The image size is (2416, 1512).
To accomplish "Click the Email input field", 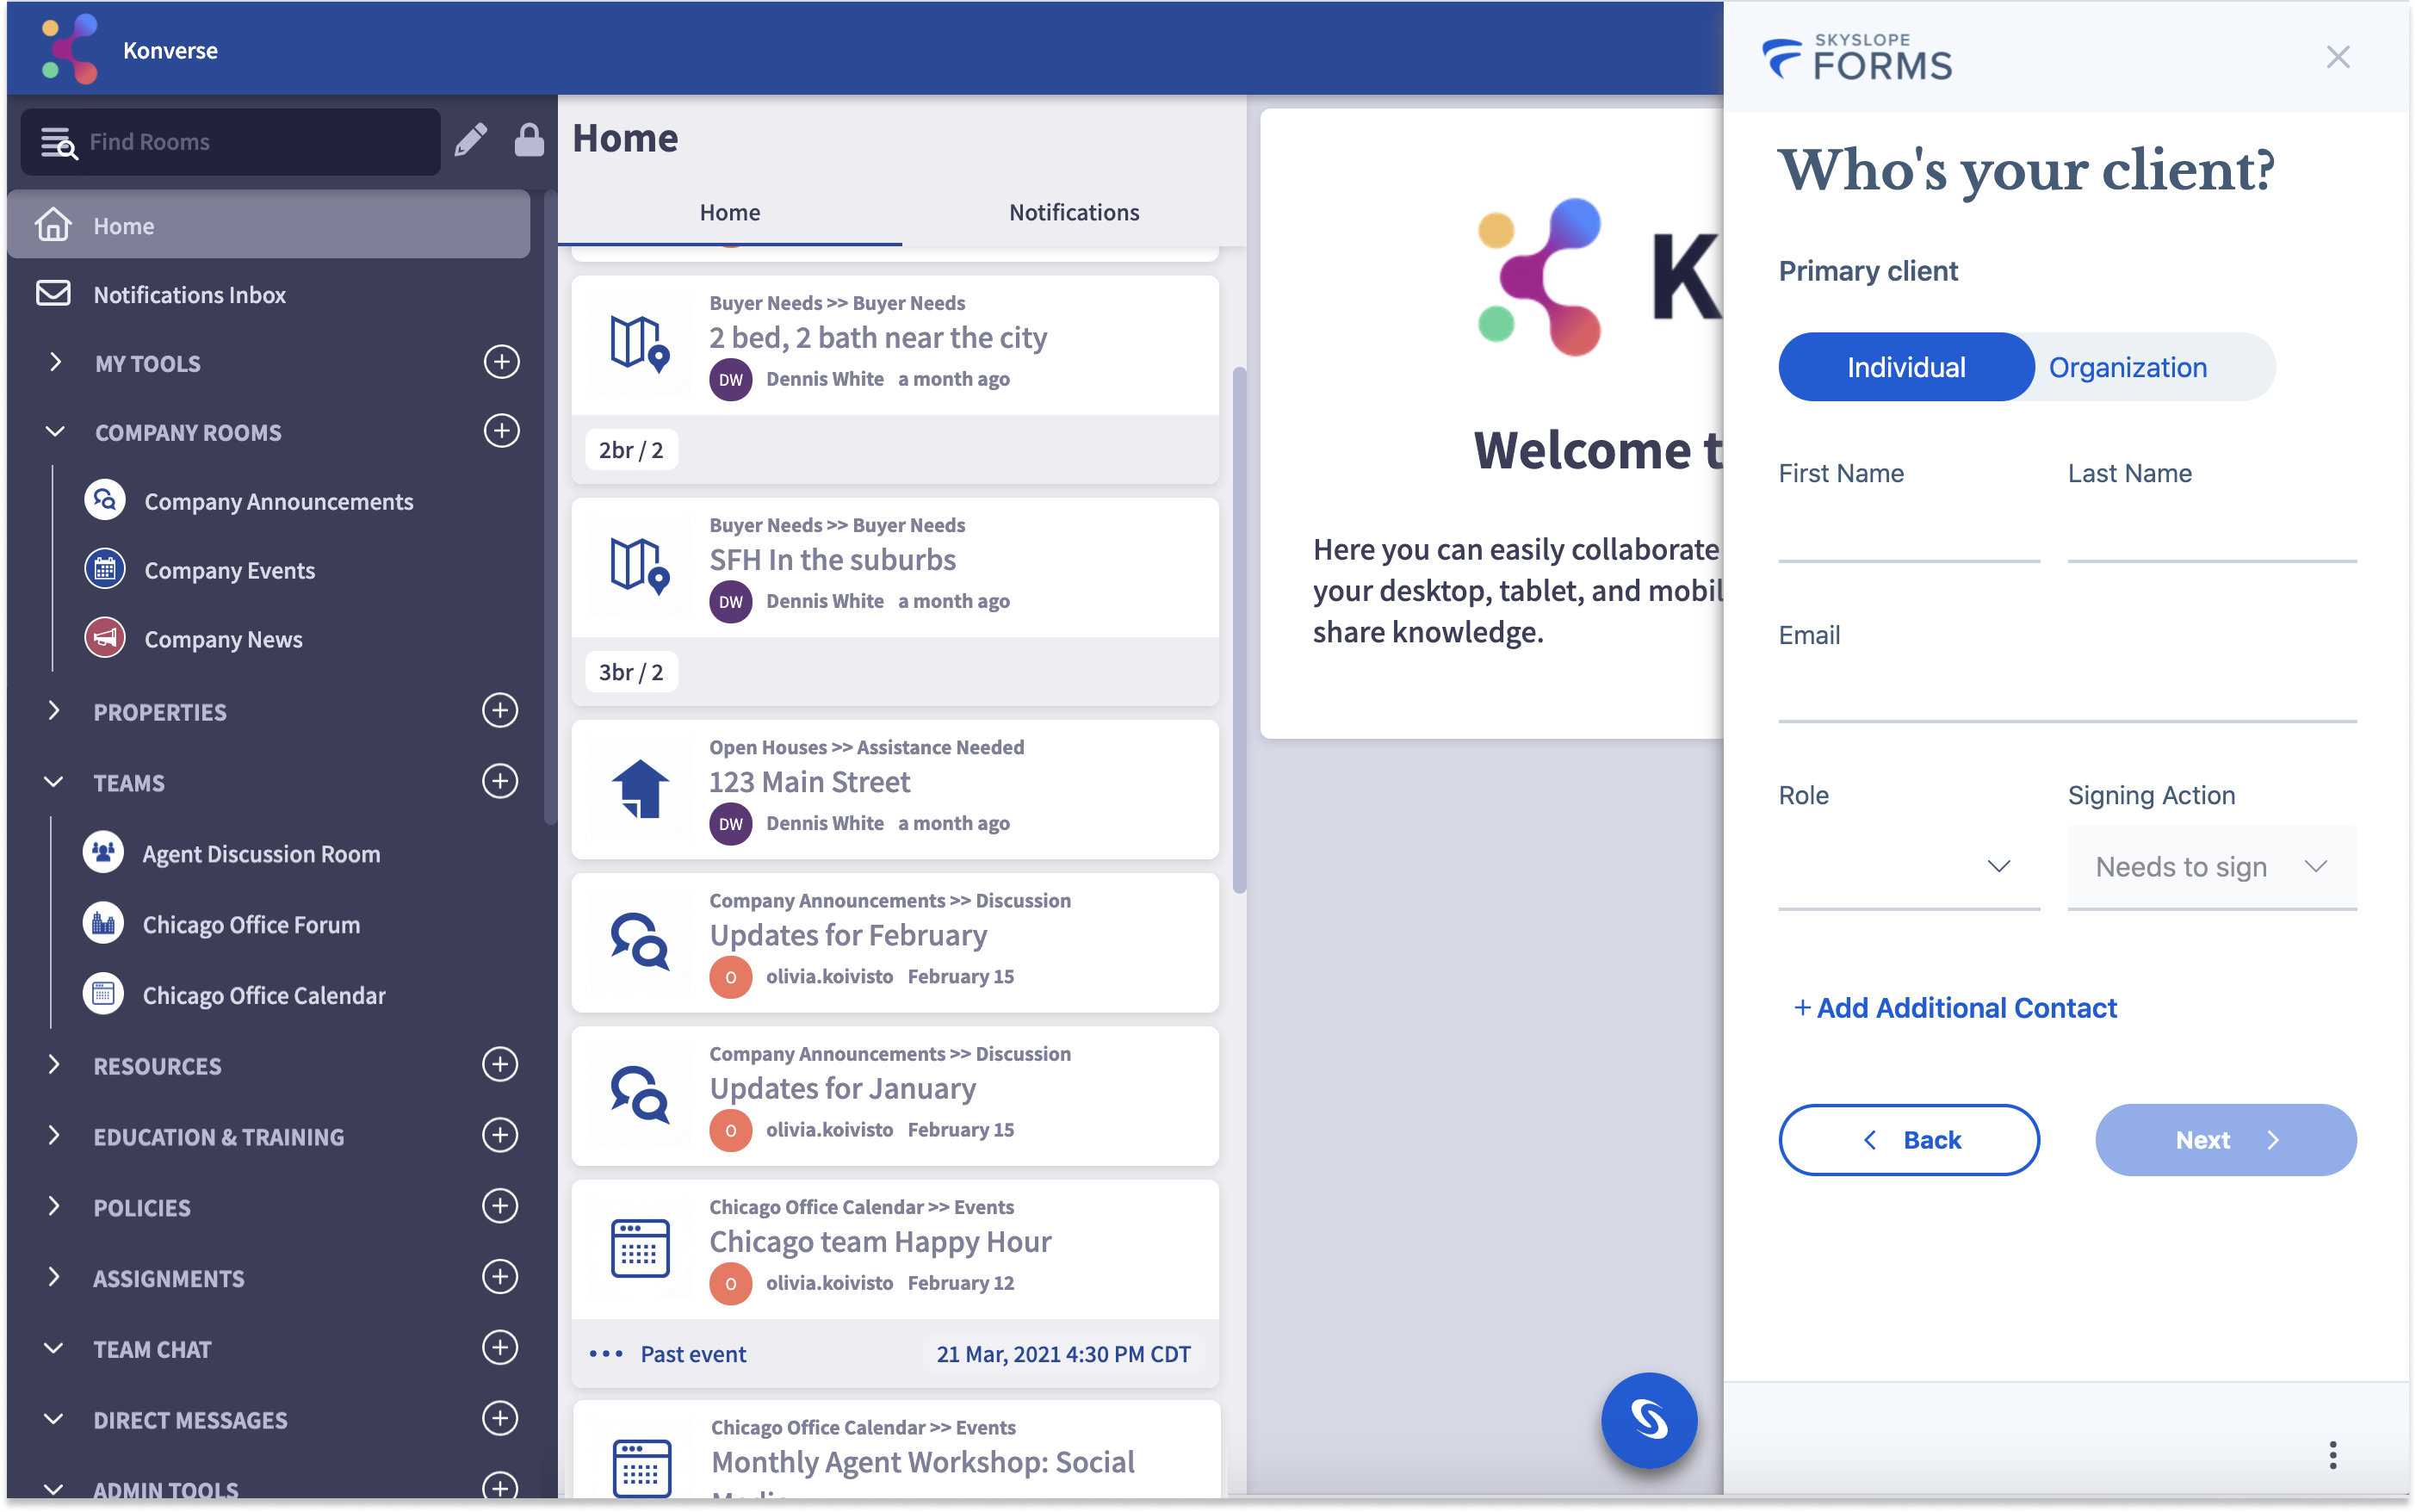I will (2066, 692).
